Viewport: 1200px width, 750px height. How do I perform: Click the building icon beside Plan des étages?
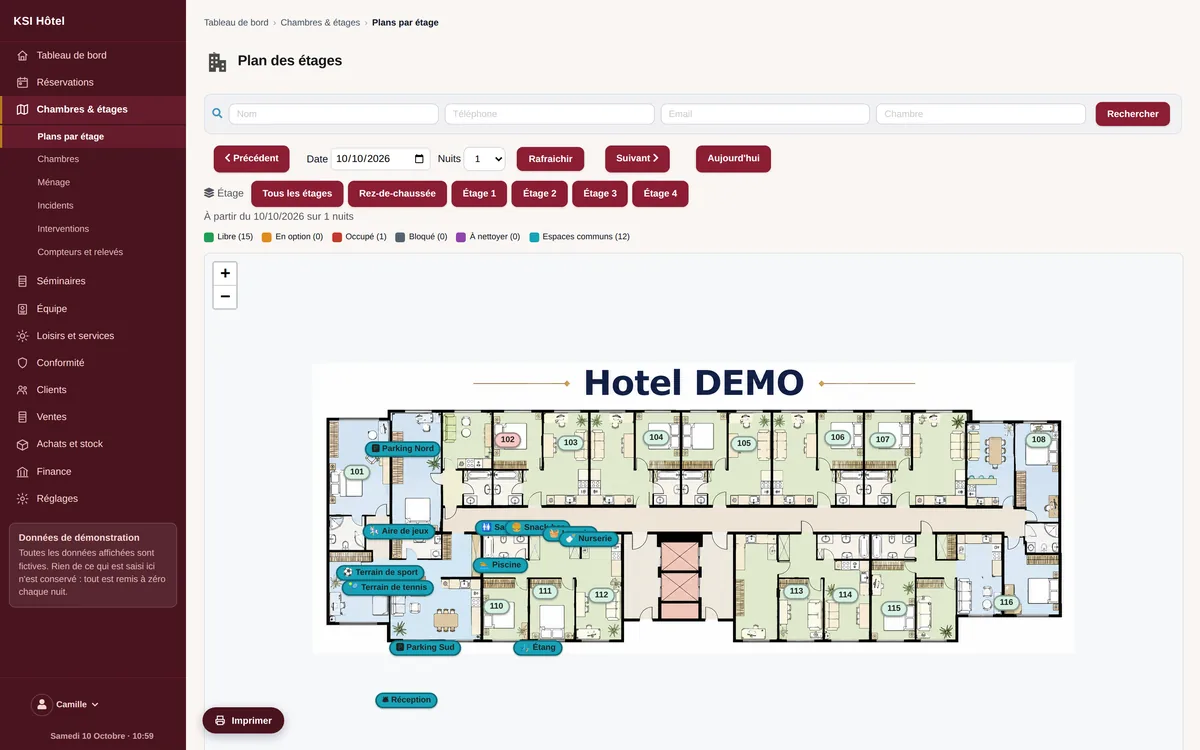[x=217, y=62]
